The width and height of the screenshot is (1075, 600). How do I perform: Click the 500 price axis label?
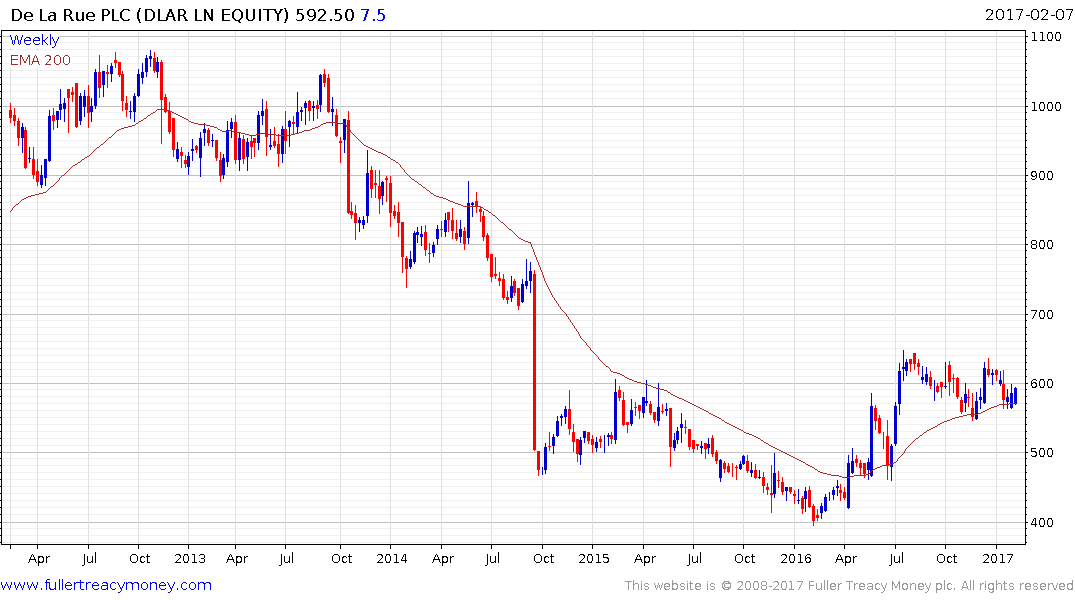[1042, 453]
